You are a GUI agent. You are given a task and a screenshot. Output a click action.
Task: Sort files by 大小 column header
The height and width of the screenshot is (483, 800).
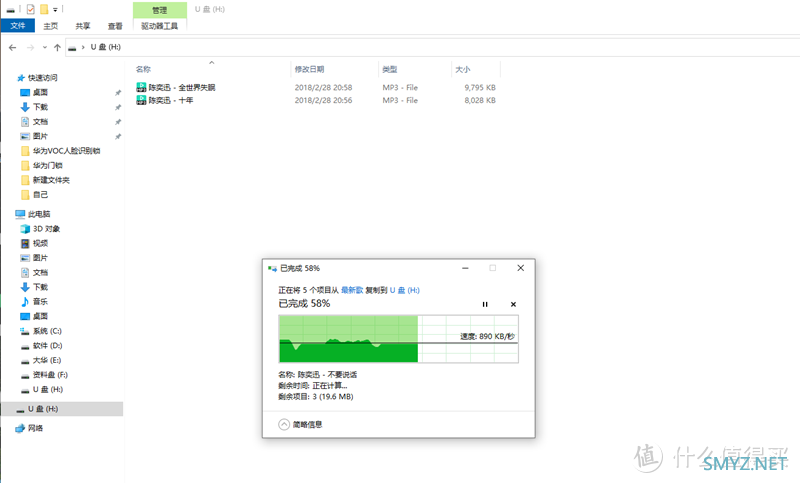463,69
